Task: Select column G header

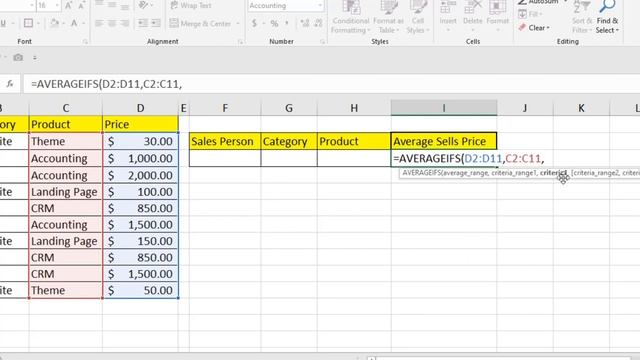Action: point(289,108)
